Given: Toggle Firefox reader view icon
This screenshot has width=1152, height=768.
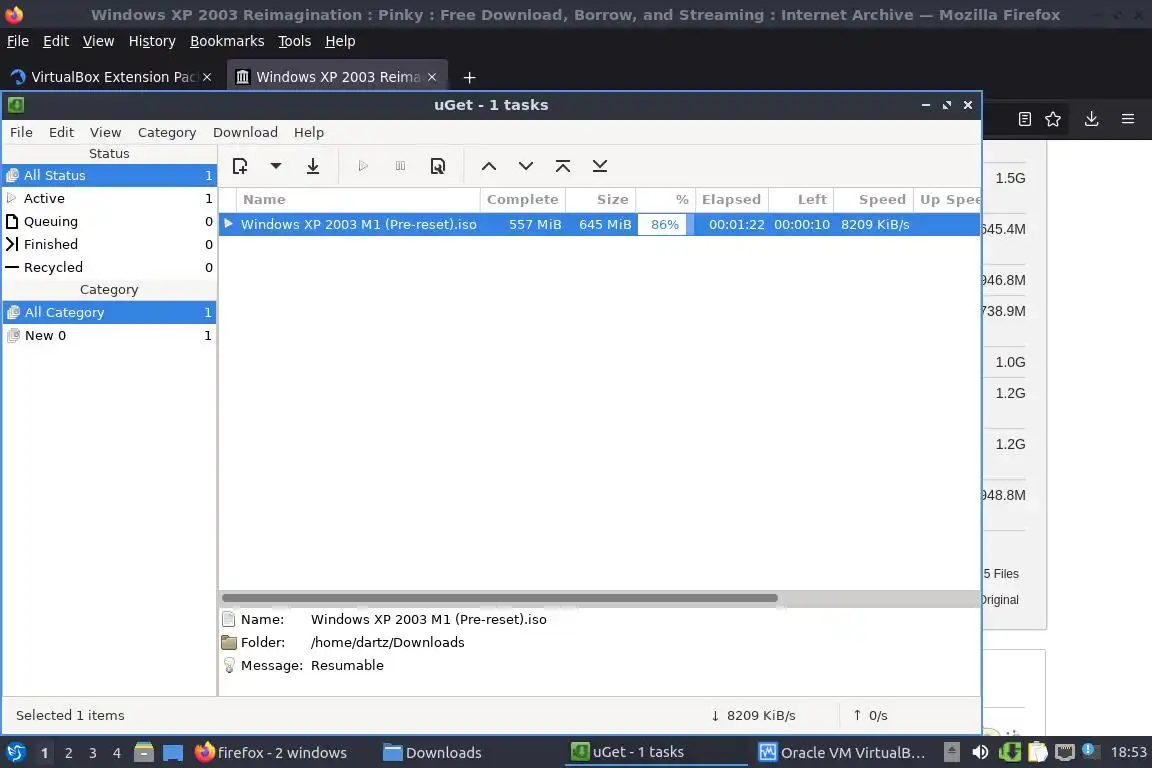Looking at the screenshot, I should [x=1025, y=119].
